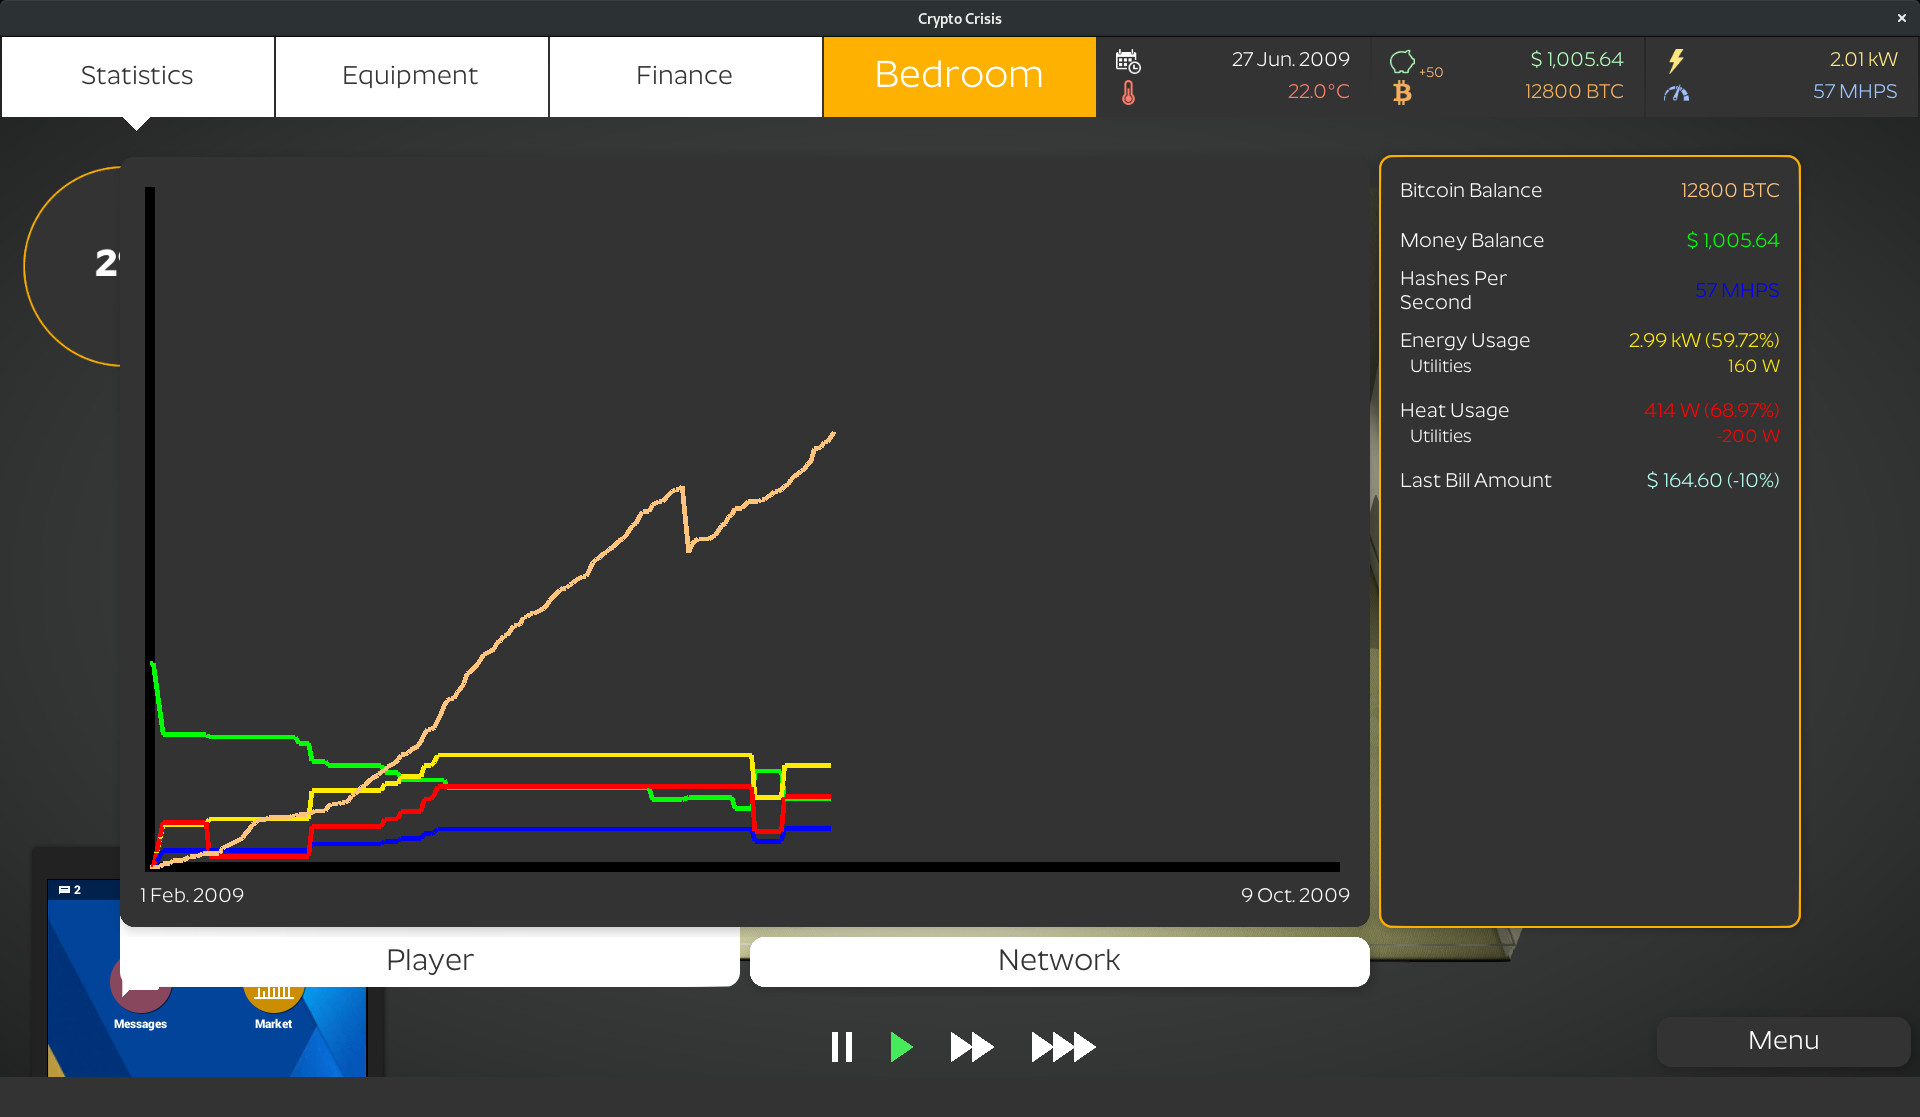Switch to the Bedroom view

click(957, 75)
